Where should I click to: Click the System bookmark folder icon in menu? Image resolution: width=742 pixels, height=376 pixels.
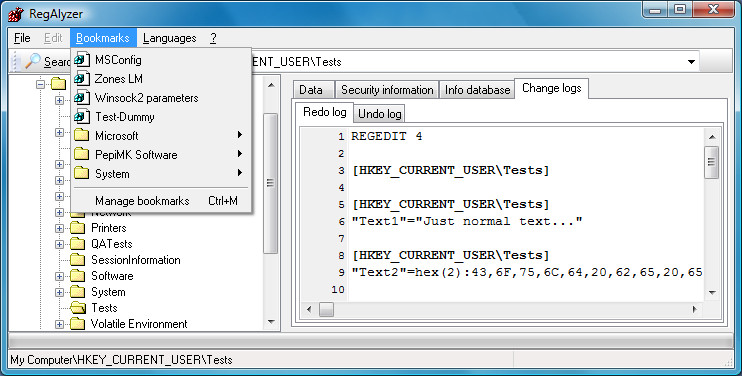click(x=82, y=174)
